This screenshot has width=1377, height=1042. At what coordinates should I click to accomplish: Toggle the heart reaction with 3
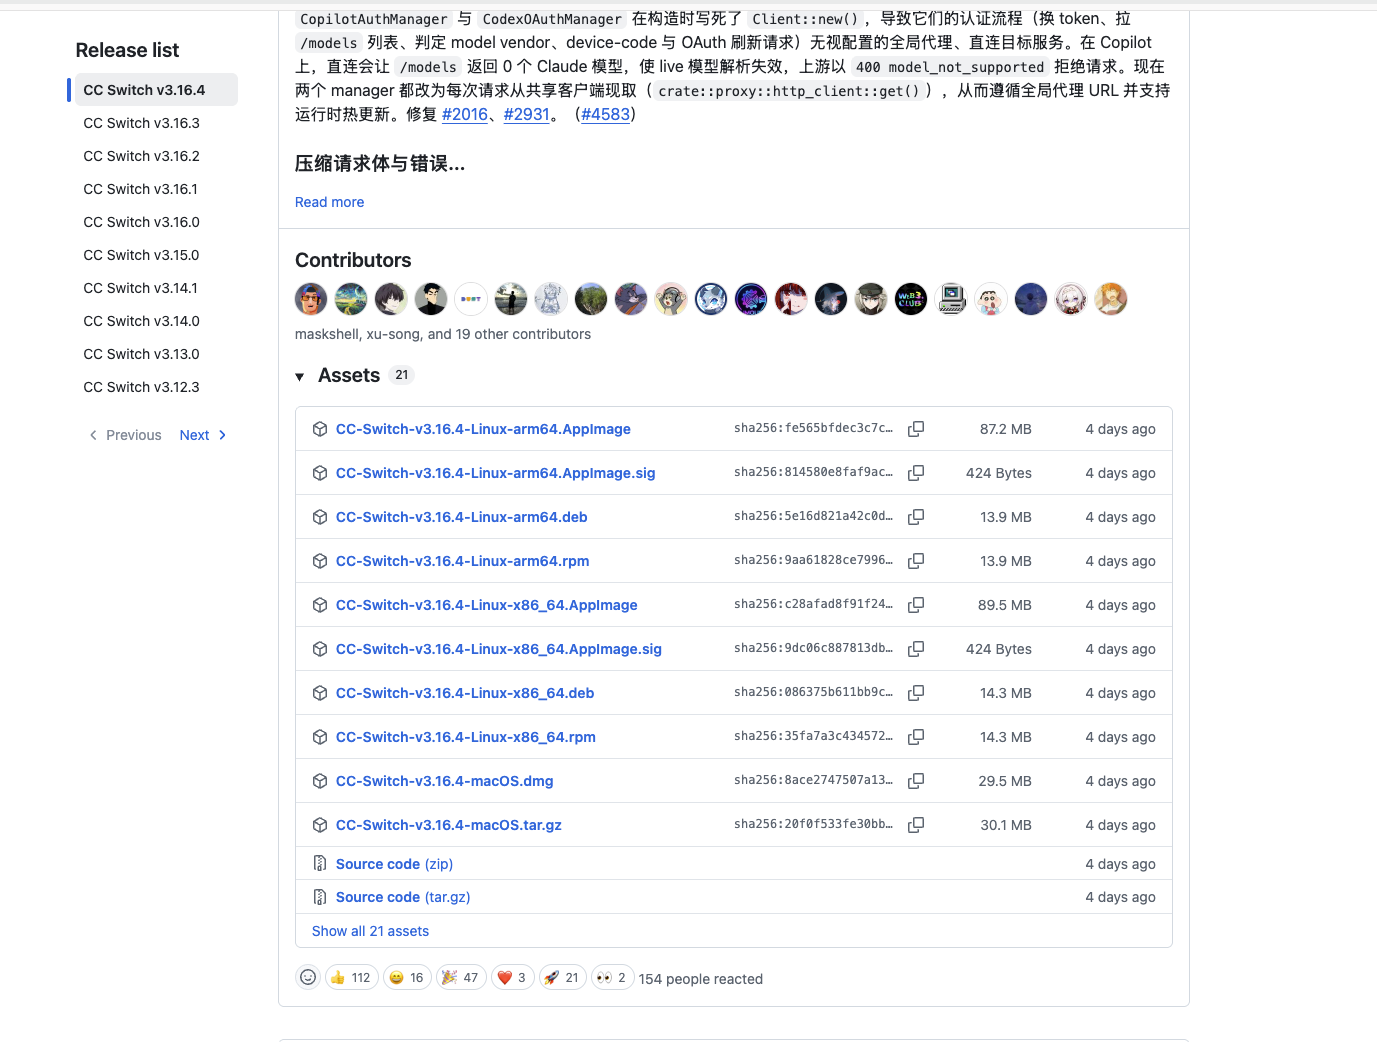[512, 977]
